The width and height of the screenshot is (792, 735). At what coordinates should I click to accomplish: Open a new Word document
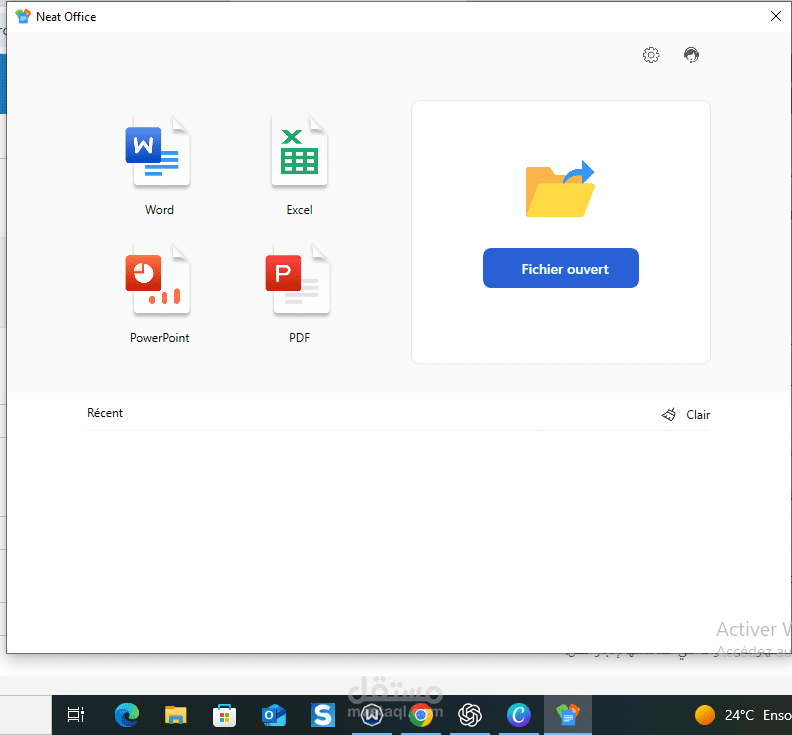pos(158,152)
